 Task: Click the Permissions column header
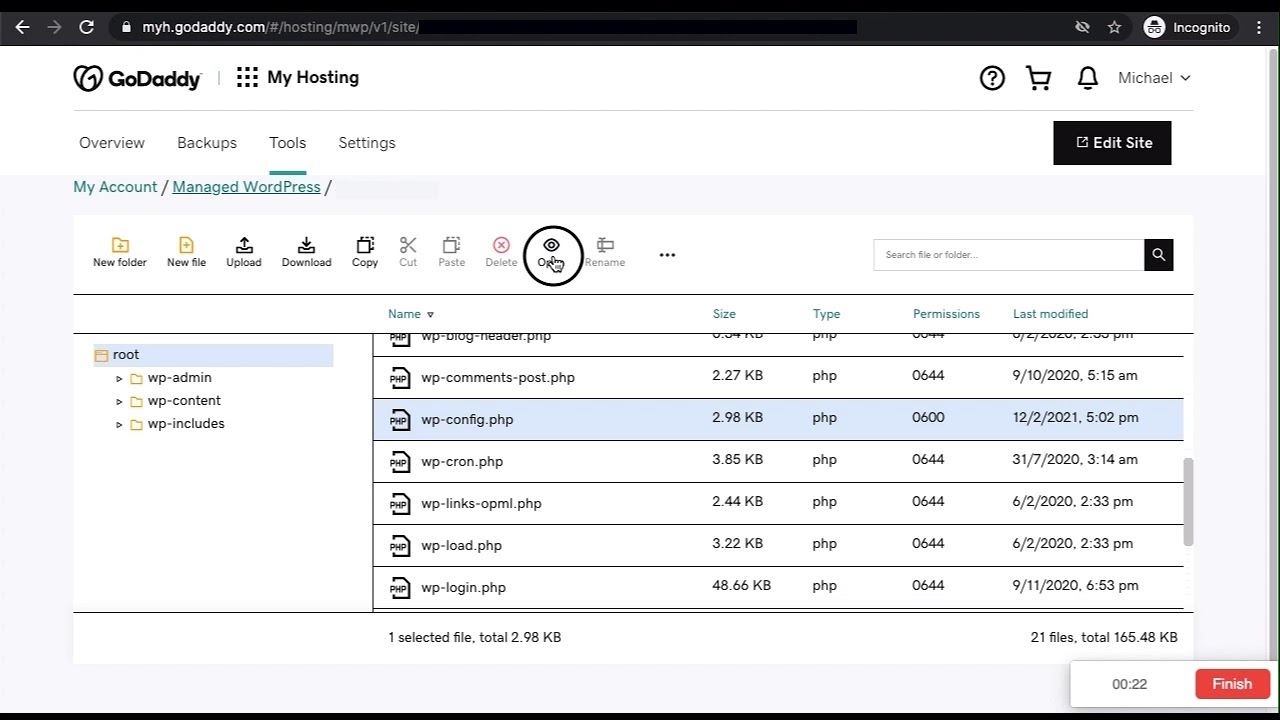tap(946, 314)
